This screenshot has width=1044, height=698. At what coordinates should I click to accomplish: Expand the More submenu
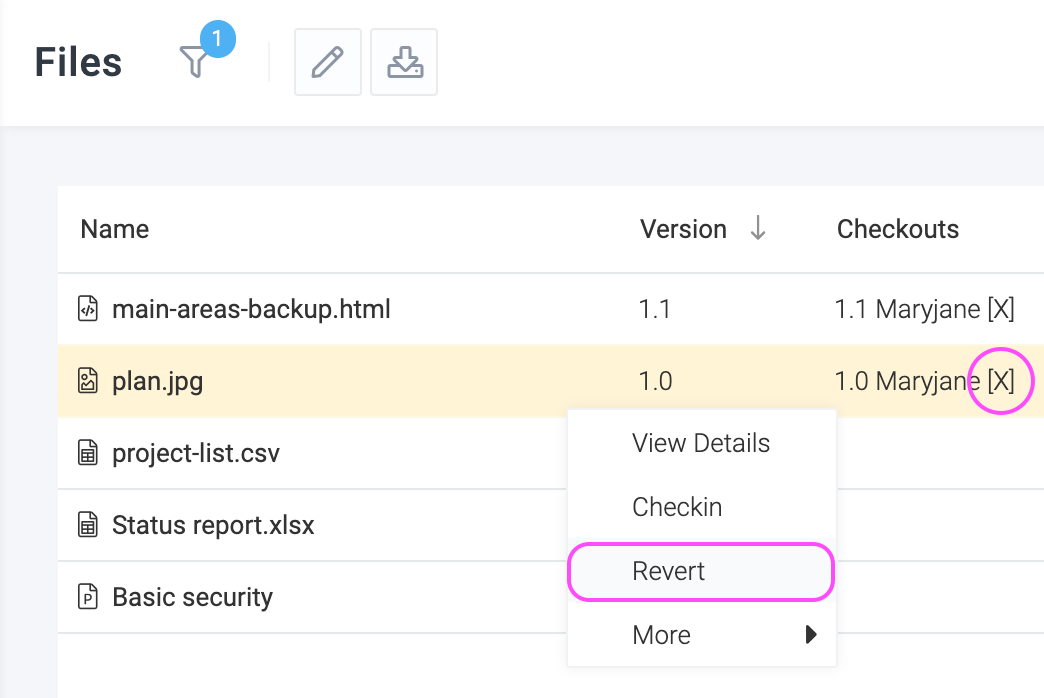(x=702, y=635)
